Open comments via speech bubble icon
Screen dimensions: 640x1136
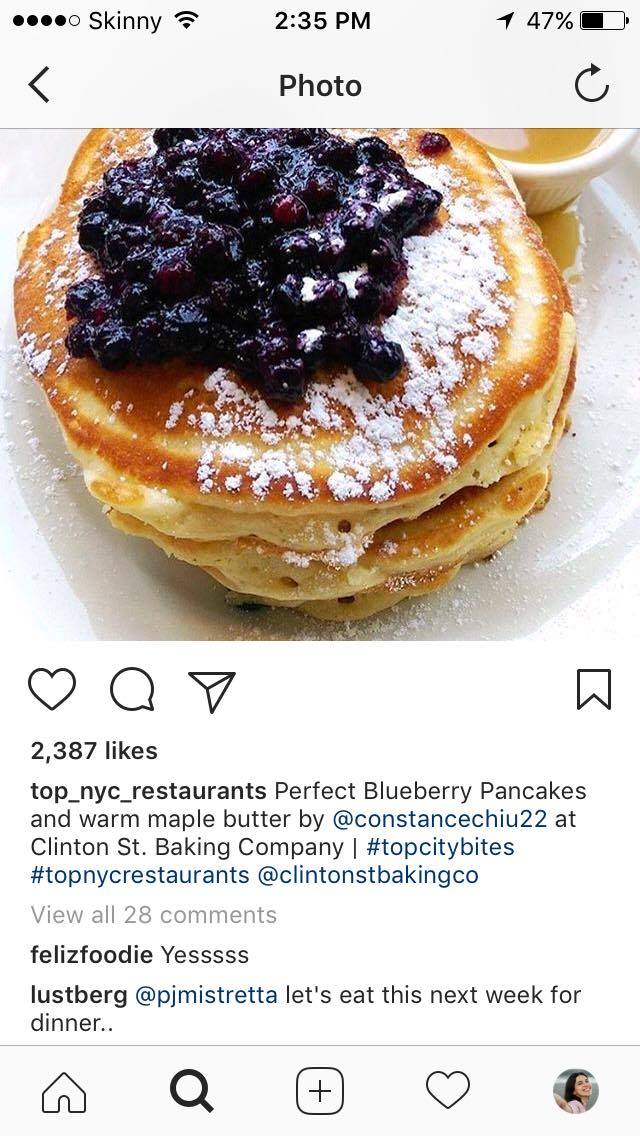tap(132, 689)
